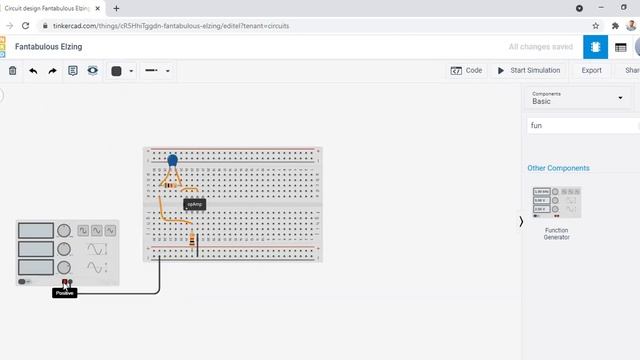
Task: Select sine wave on function generator
Action: pyautogui.click(x=97, y=231)
